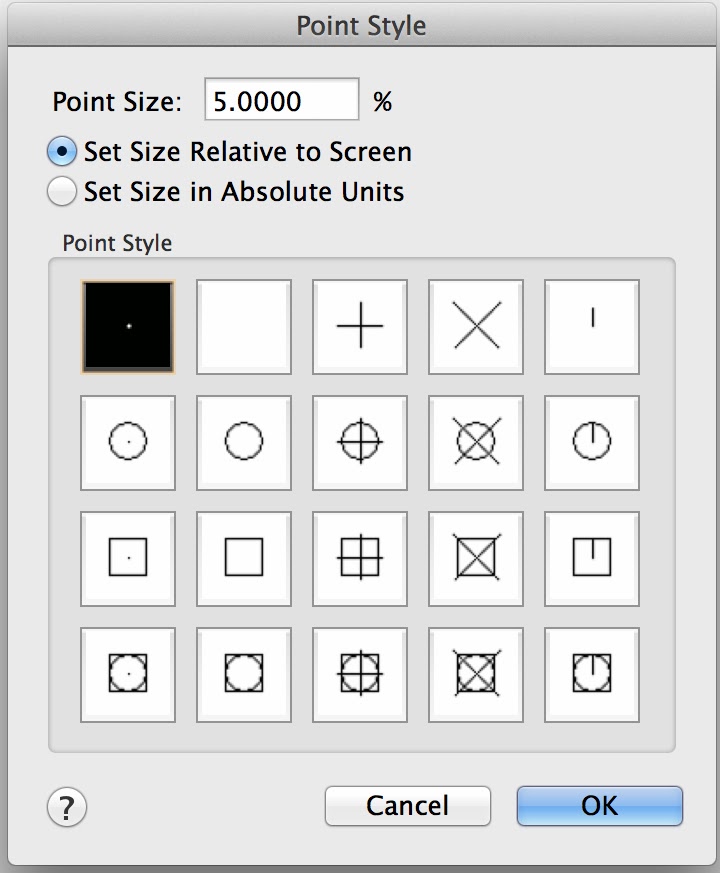
Task: Choose the circle with center dot style
Action: (128, 442)
